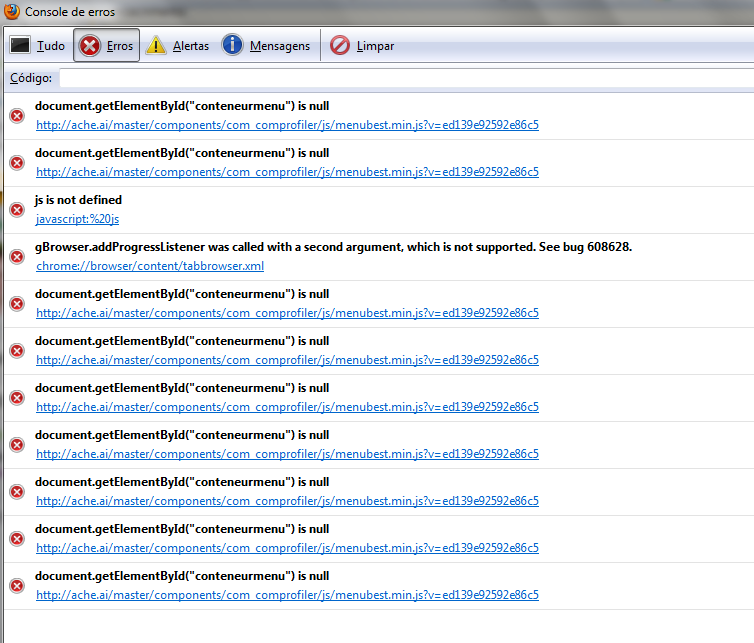
Task: Click error icon beside the gBrowser.addProgressListener message
Action: [17, 257]
